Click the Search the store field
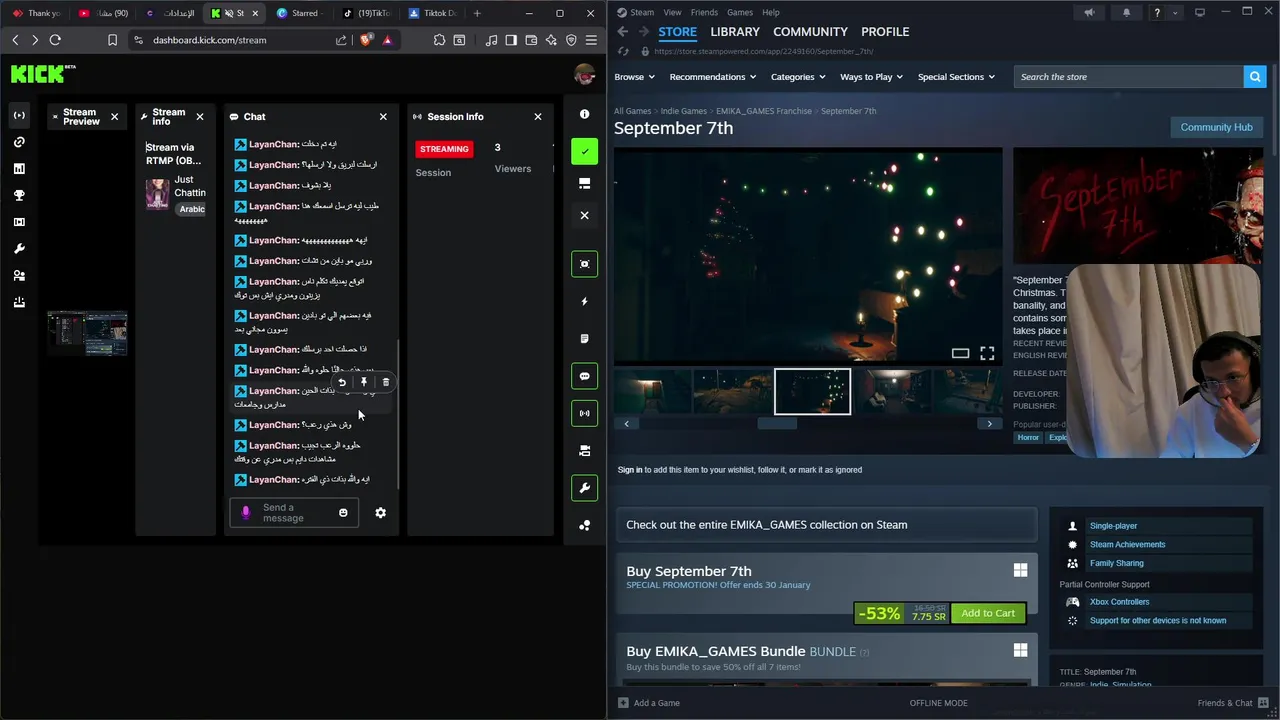 1128,77
